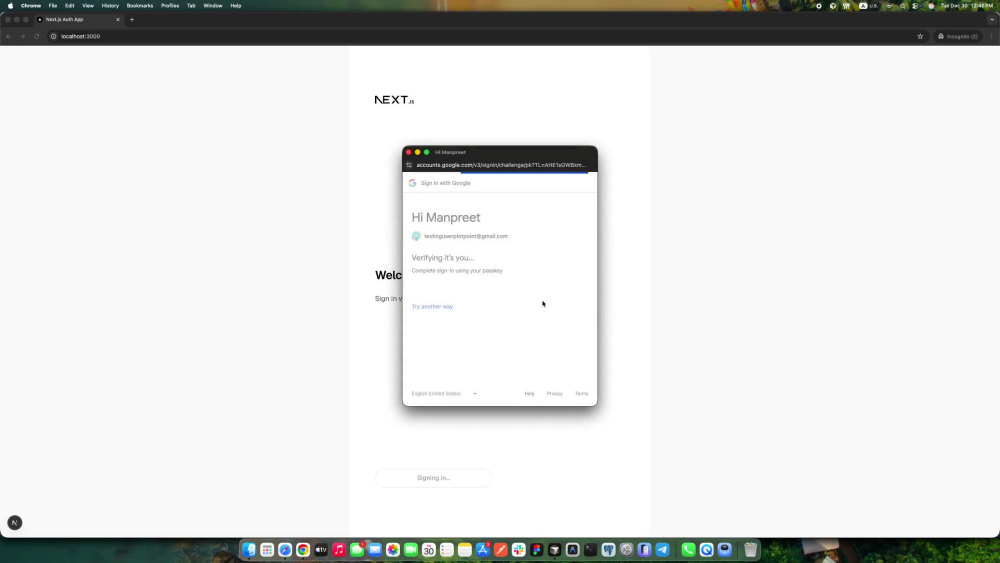This screenshot has width=1000, height=563.
Task: Open the Window menu
Action: pyautogui.click(x=212, y=6)
